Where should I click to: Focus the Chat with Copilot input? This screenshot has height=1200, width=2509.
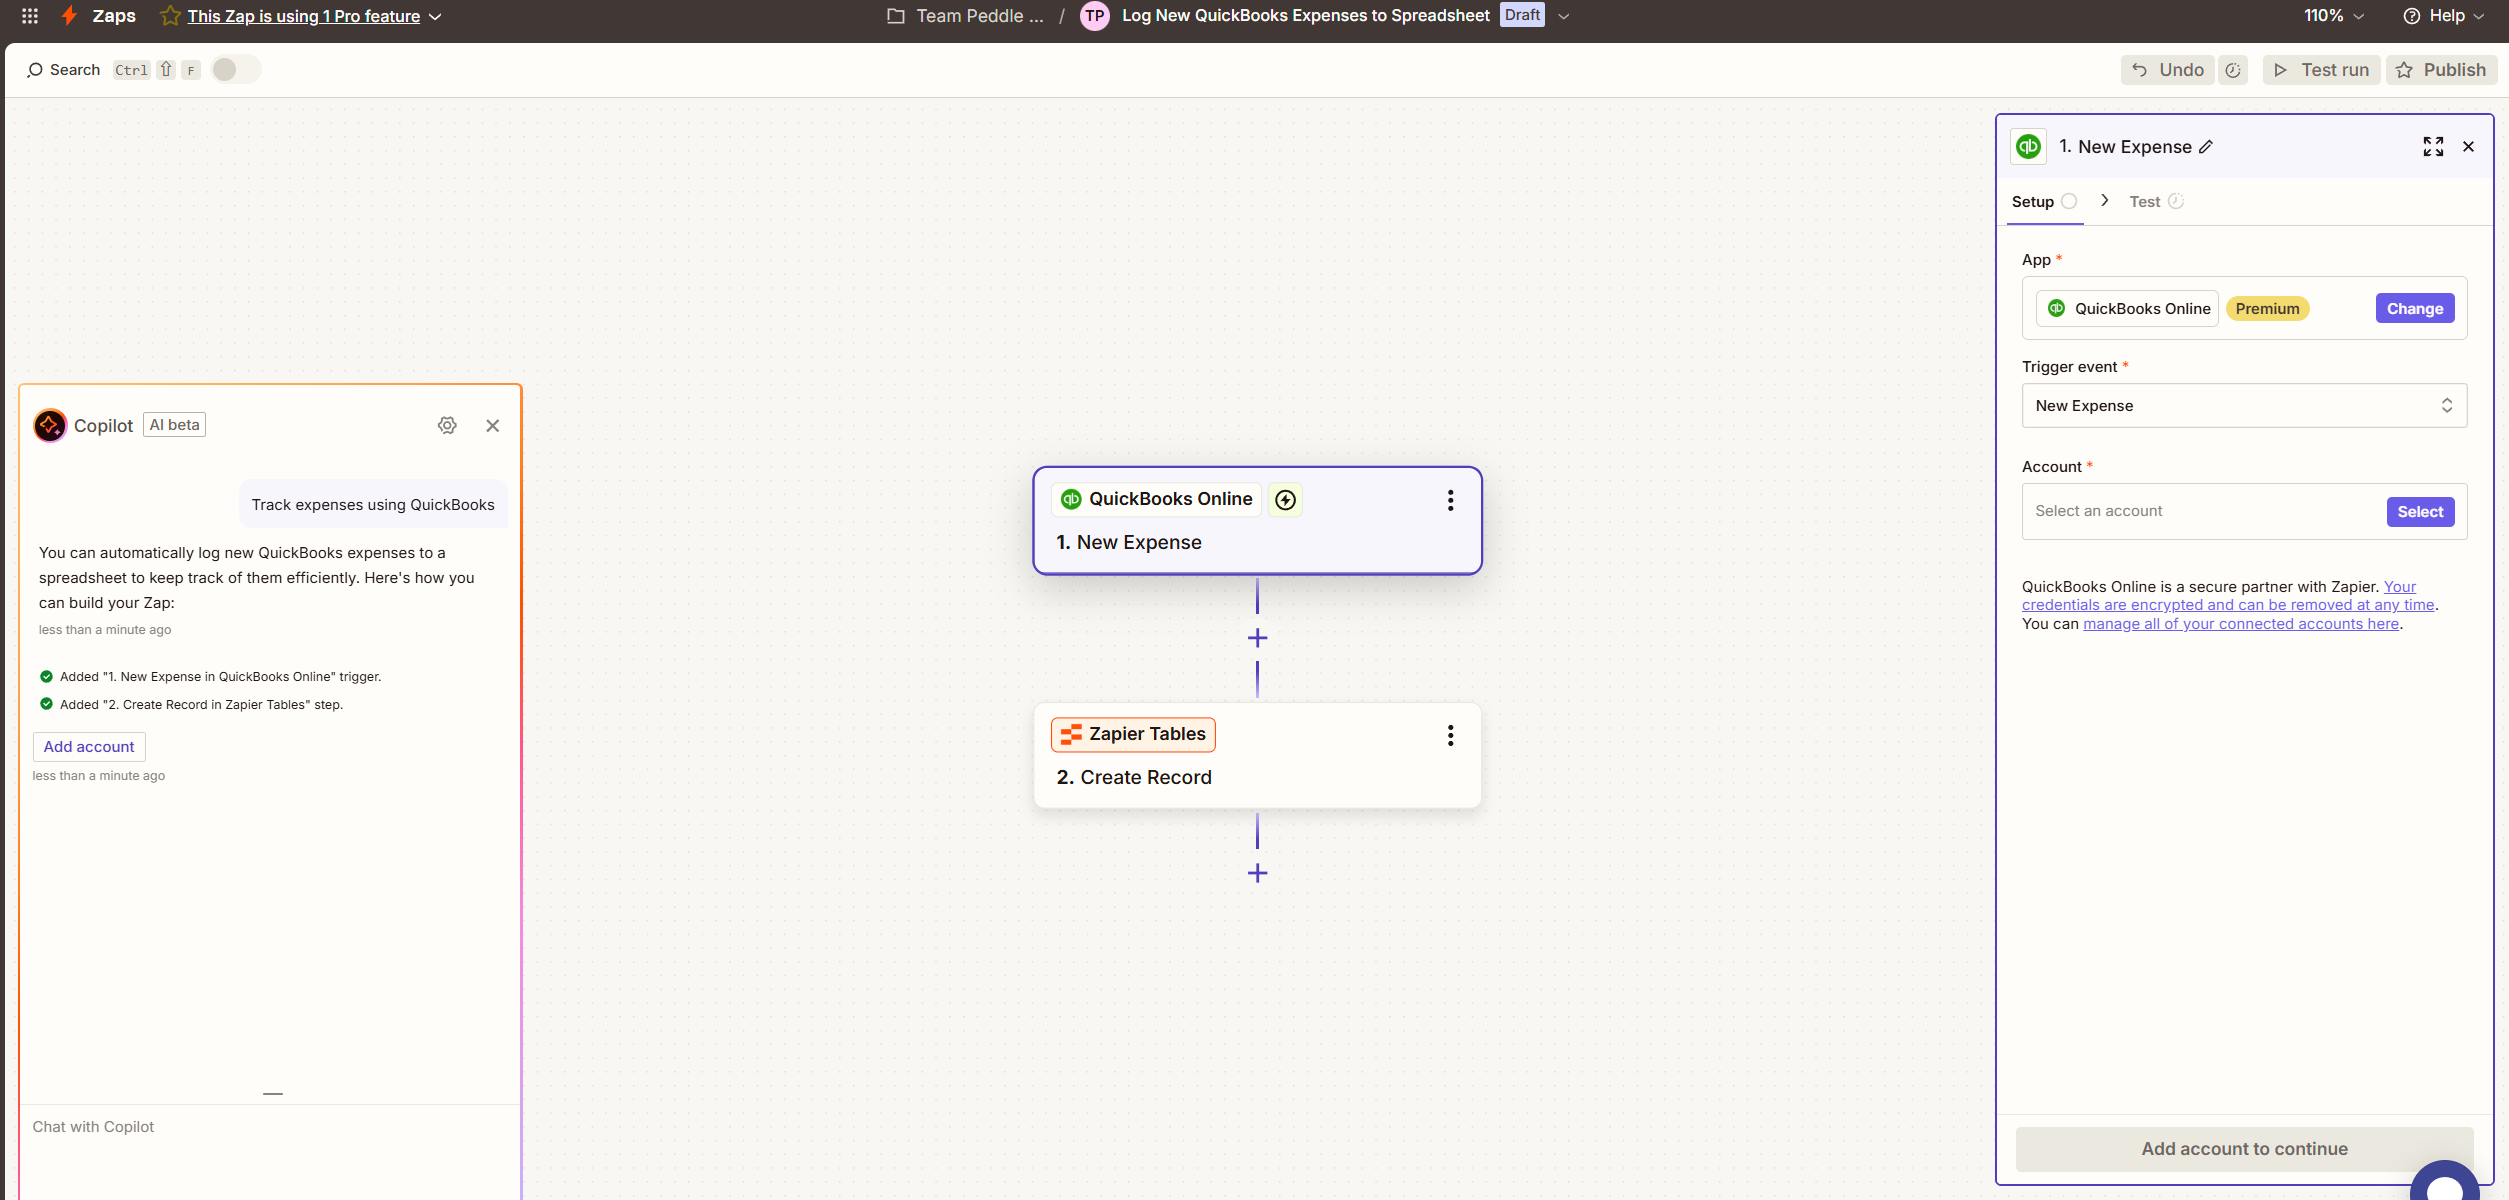270,1127
